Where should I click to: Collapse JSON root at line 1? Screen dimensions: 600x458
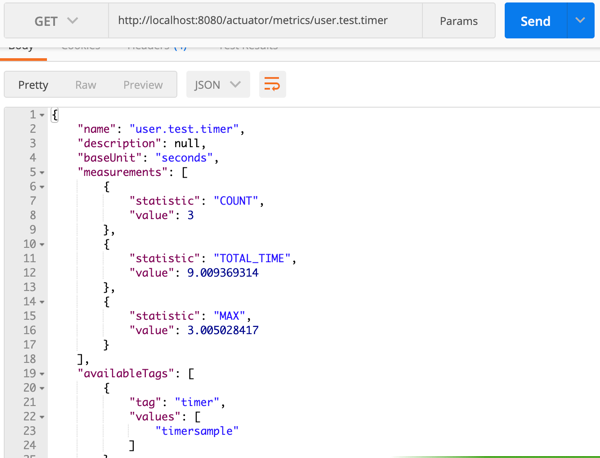pyautogui.click(x=42, y=115)
